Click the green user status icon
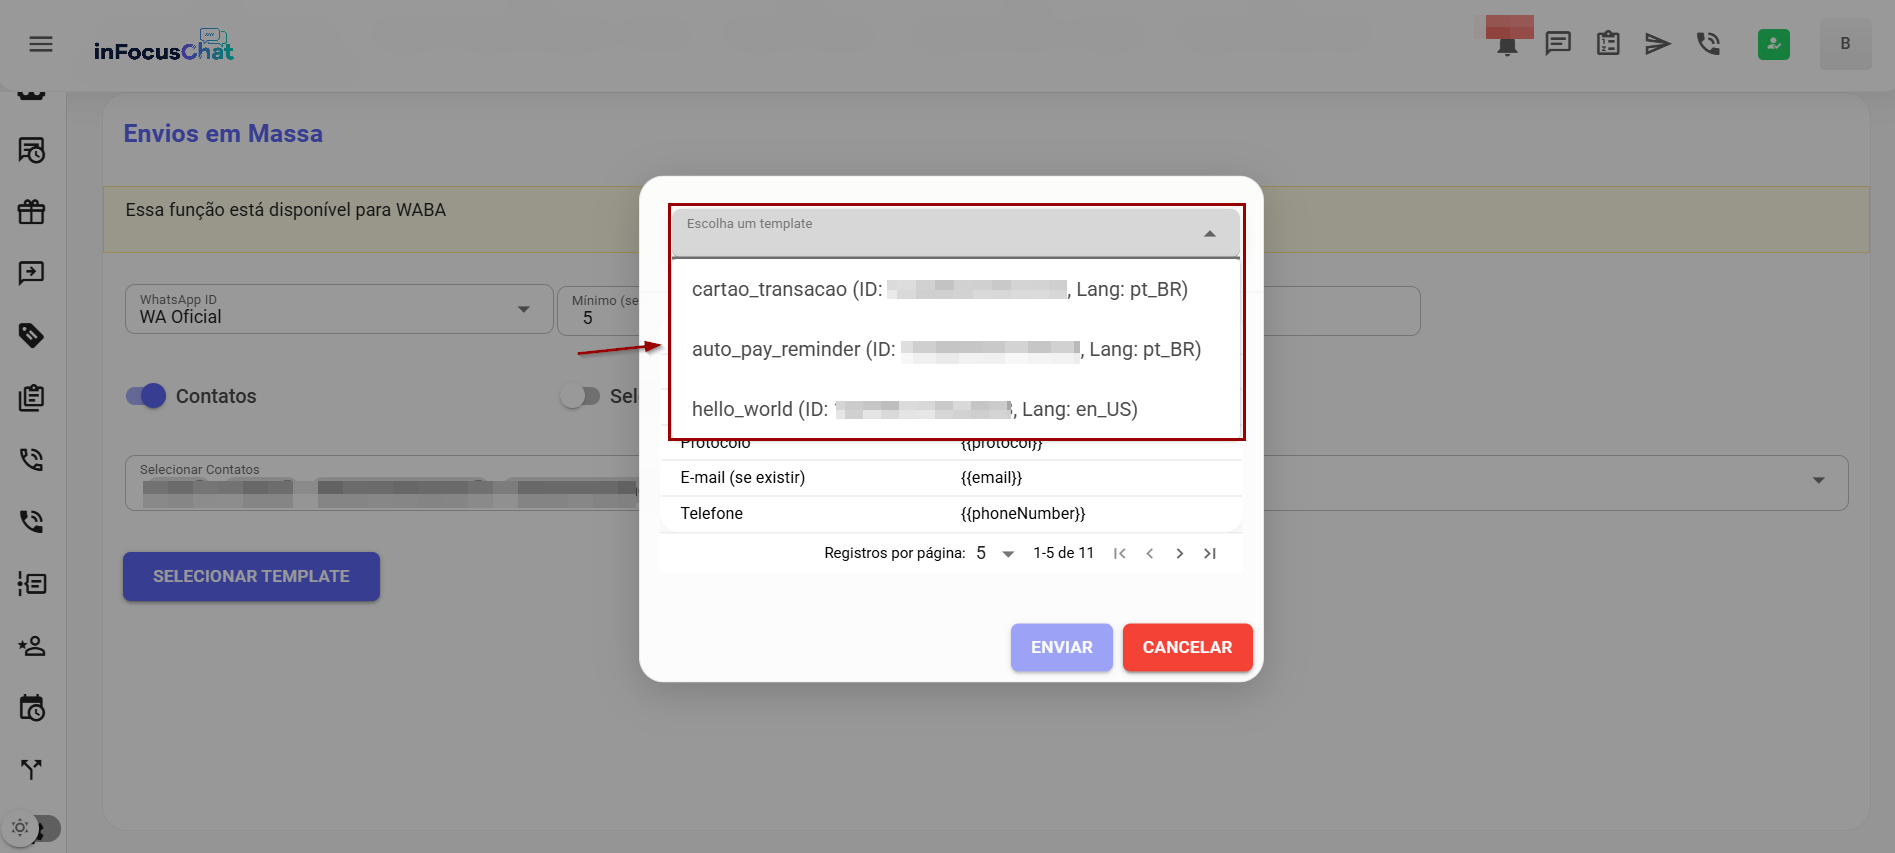The image size is (1895, 853). coord(1773,44)
